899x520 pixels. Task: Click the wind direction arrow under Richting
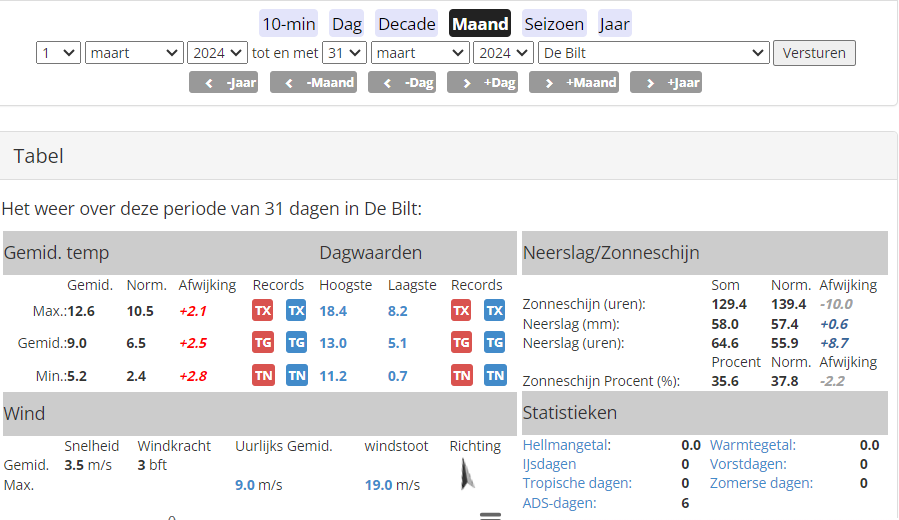pyautogui.click(x=466, y=473)
